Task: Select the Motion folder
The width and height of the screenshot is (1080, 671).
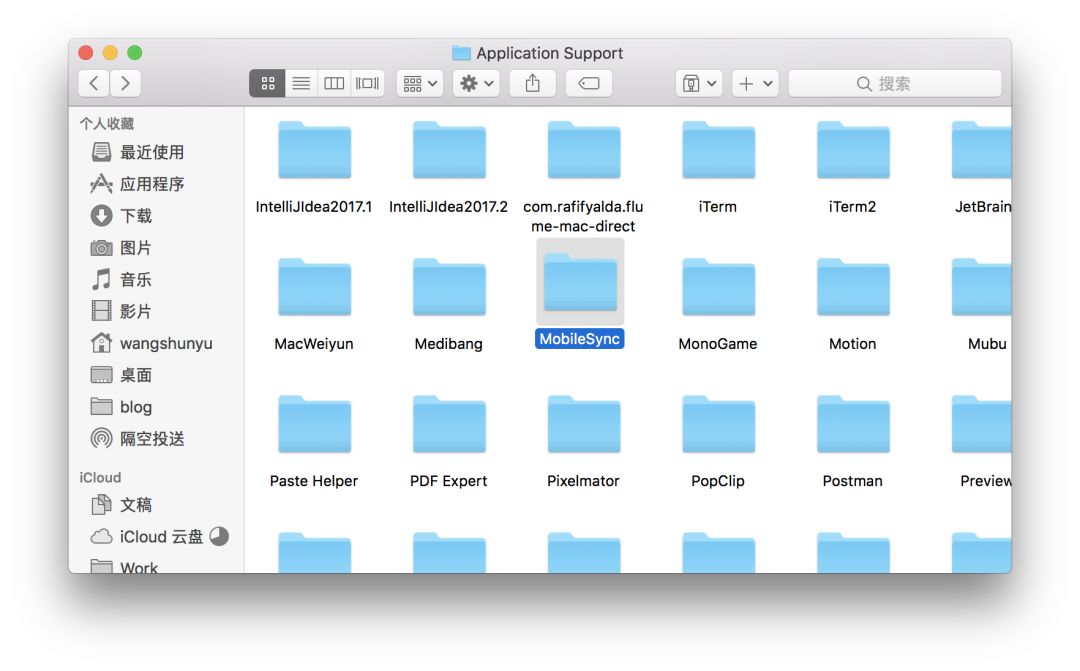Action: (x=853, y=304)
